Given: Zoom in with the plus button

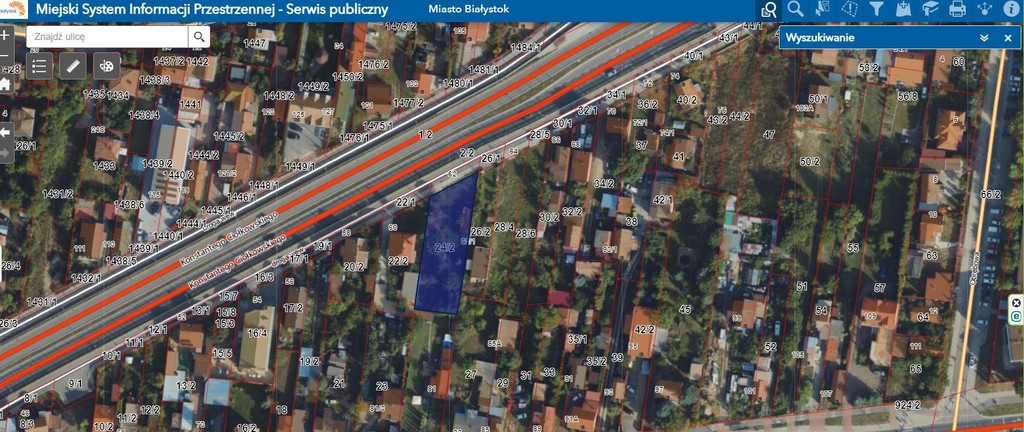Looking at the screenshot, I should (5, 33).
